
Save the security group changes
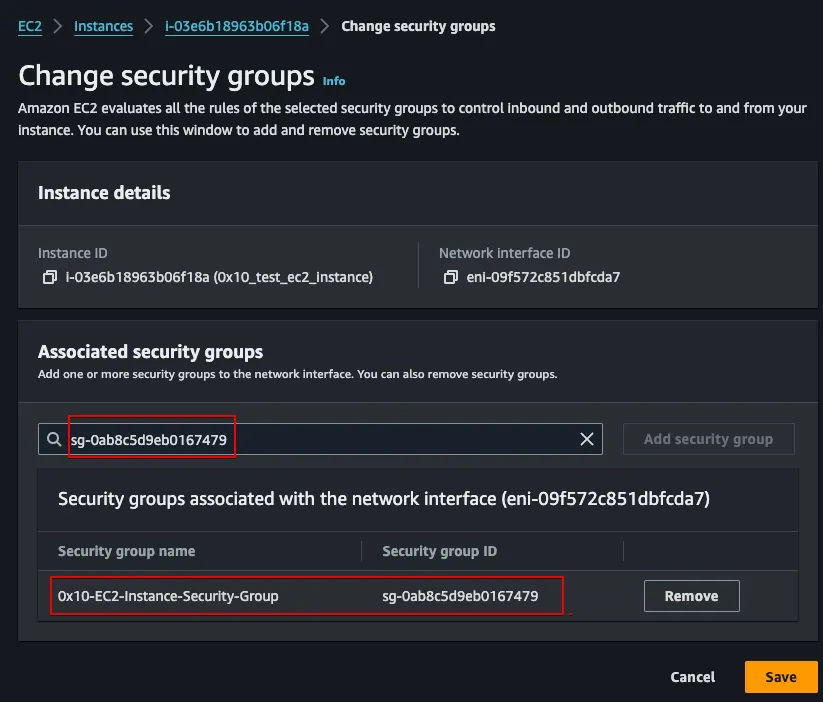(x=780, y=677)
